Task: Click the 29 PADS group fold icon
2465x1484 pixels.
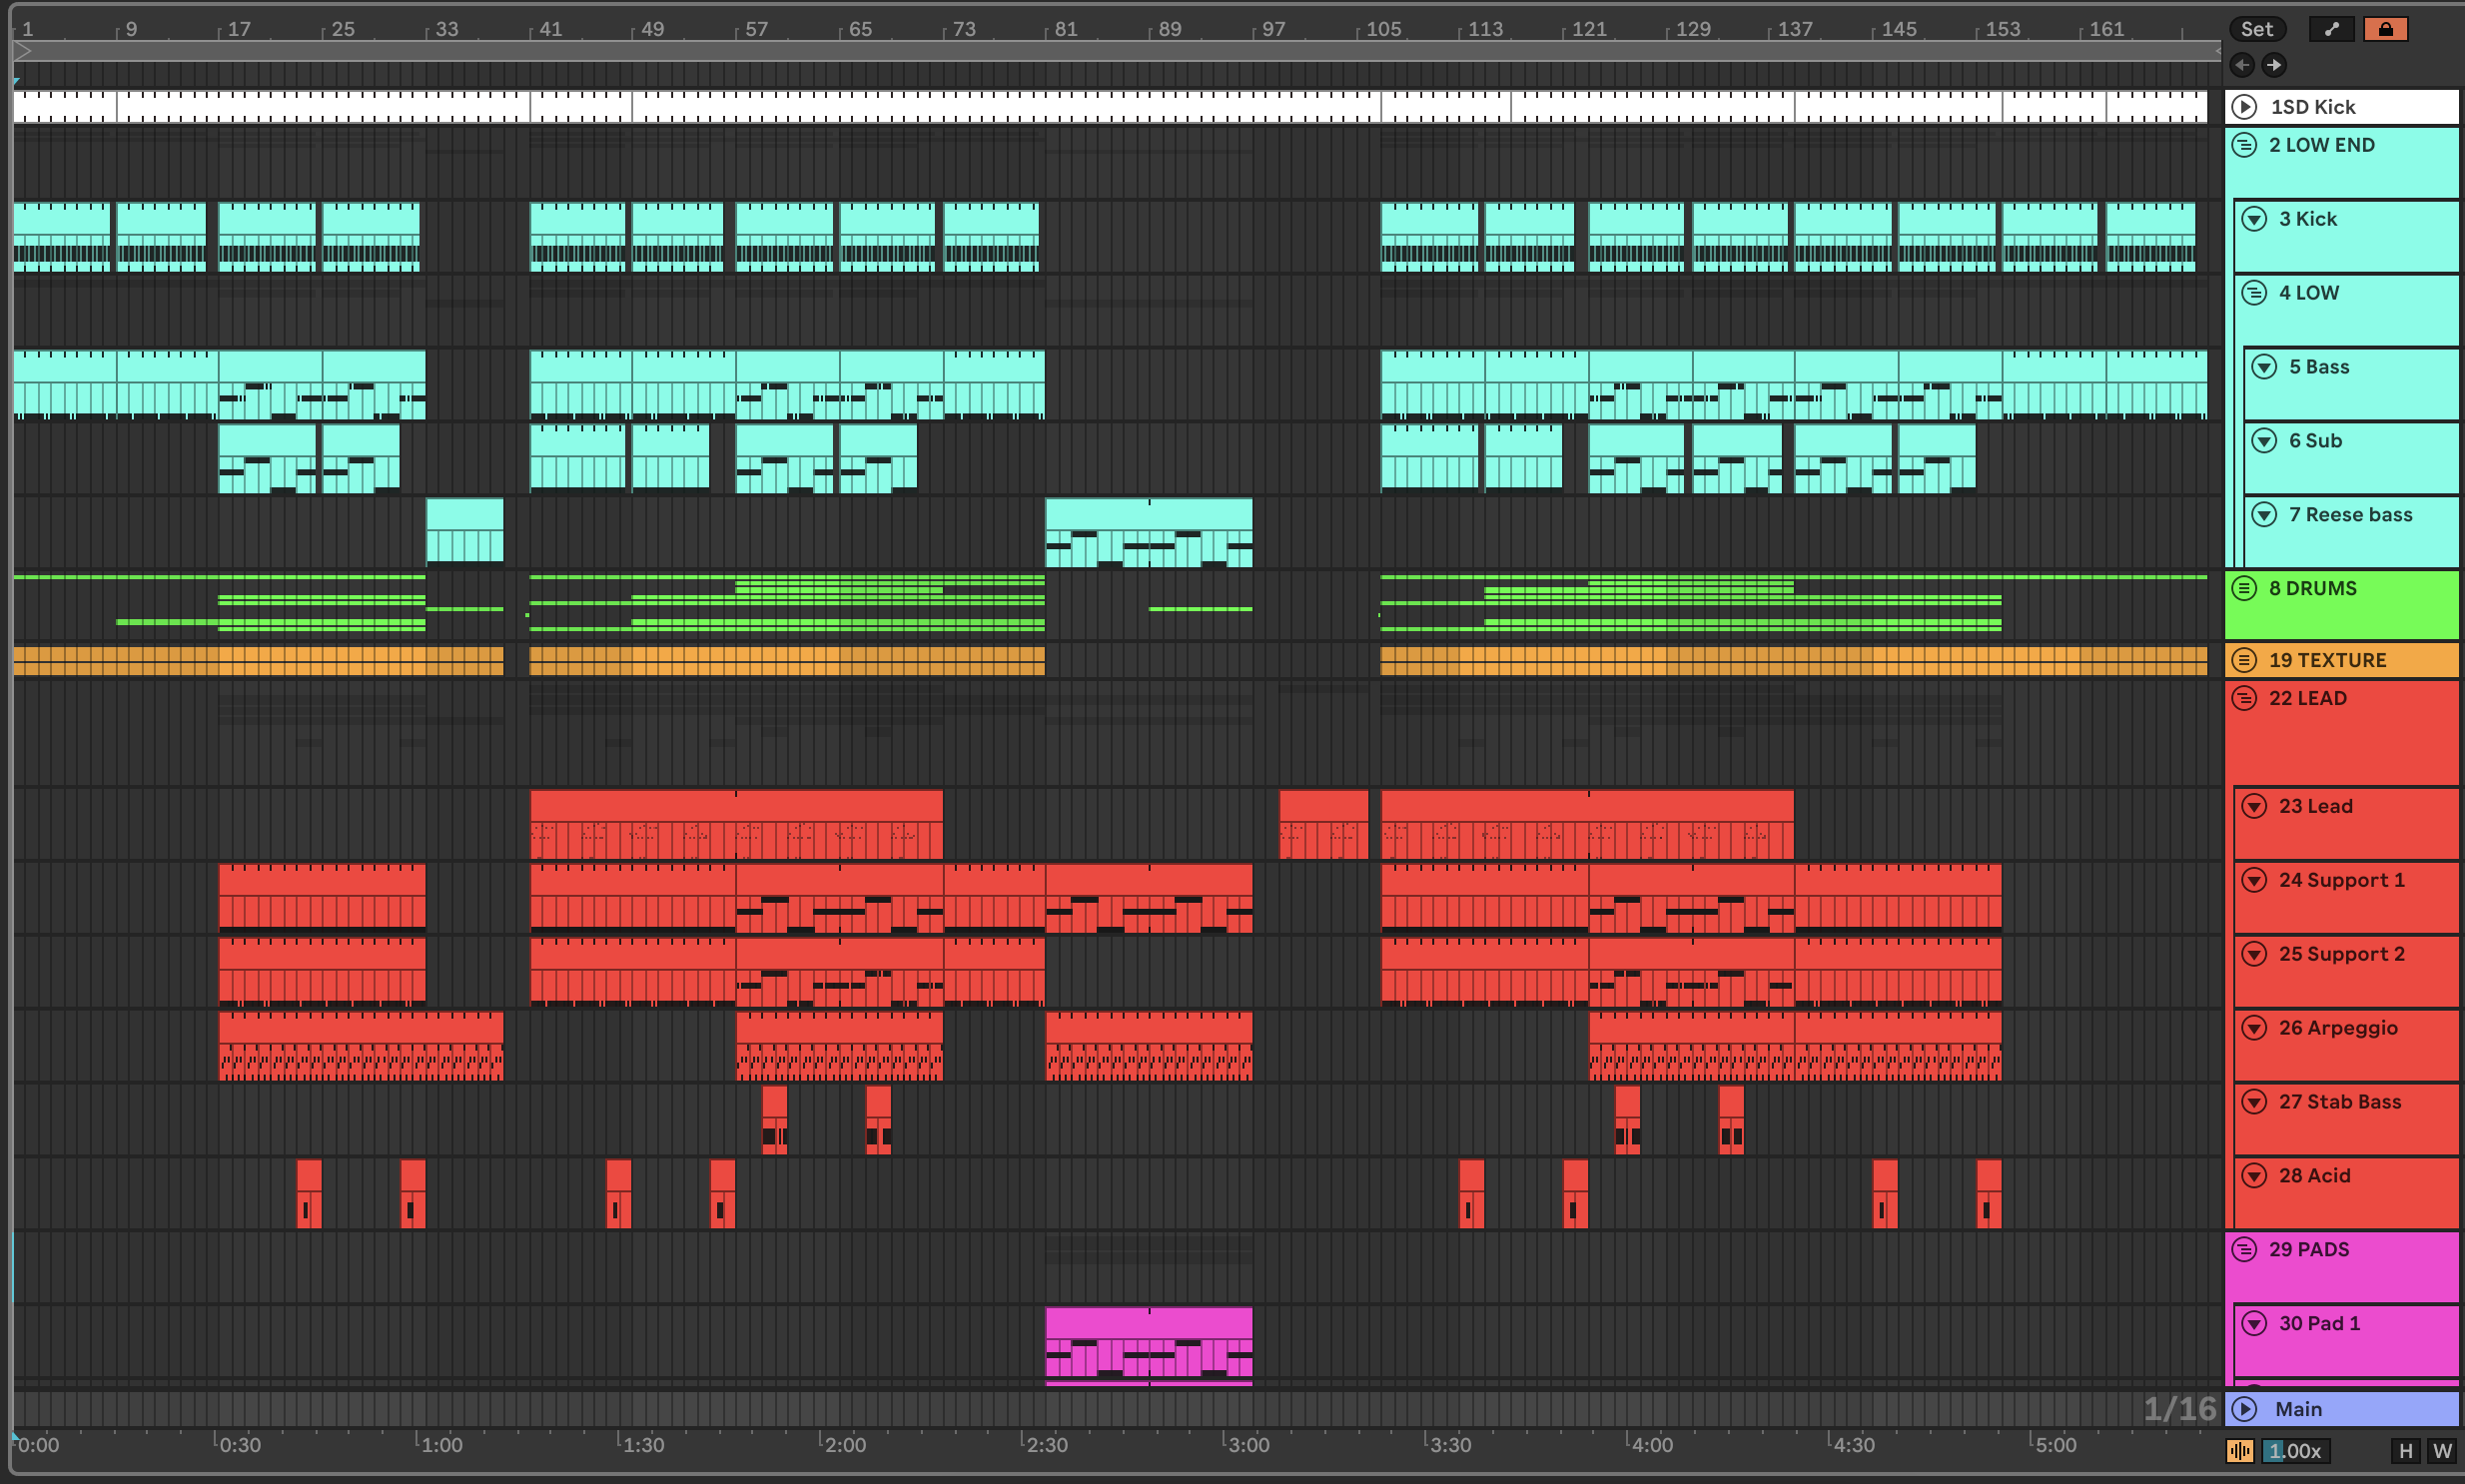Action: 2244,1249
